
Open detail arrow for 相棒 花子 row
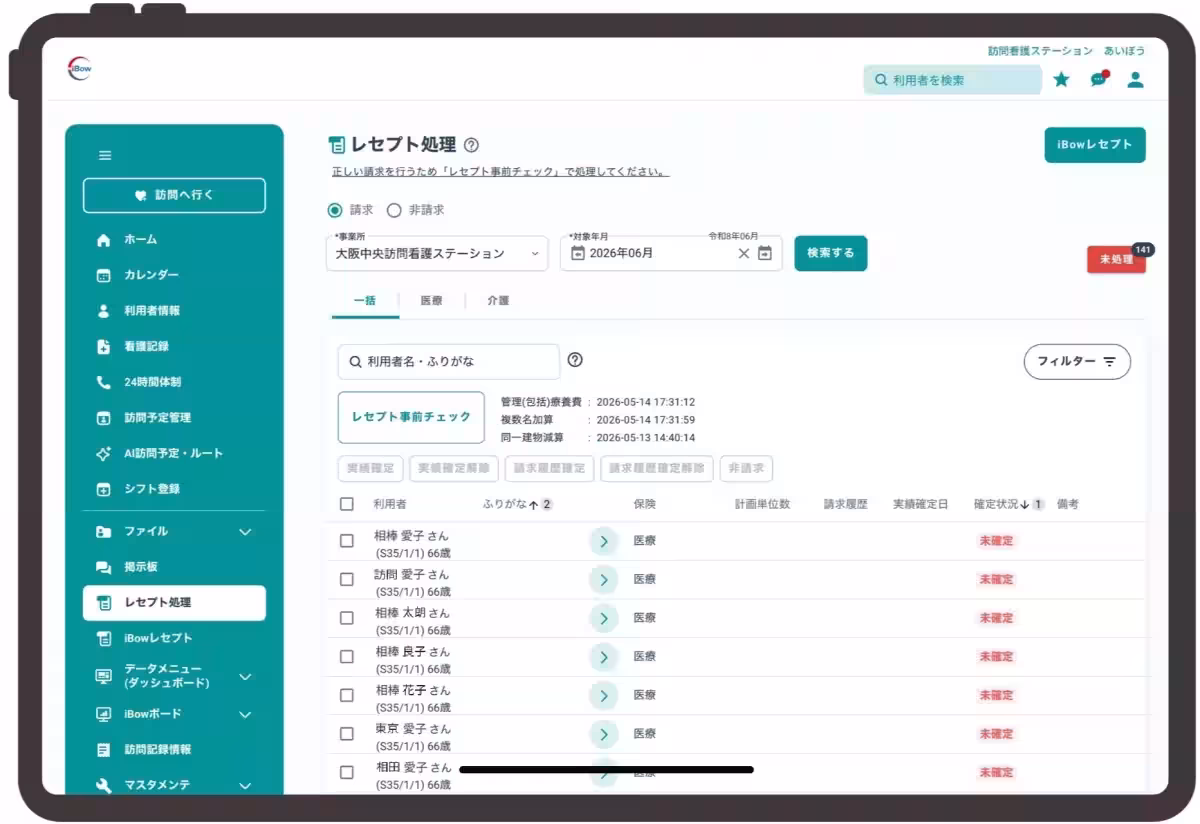[603, 695]
